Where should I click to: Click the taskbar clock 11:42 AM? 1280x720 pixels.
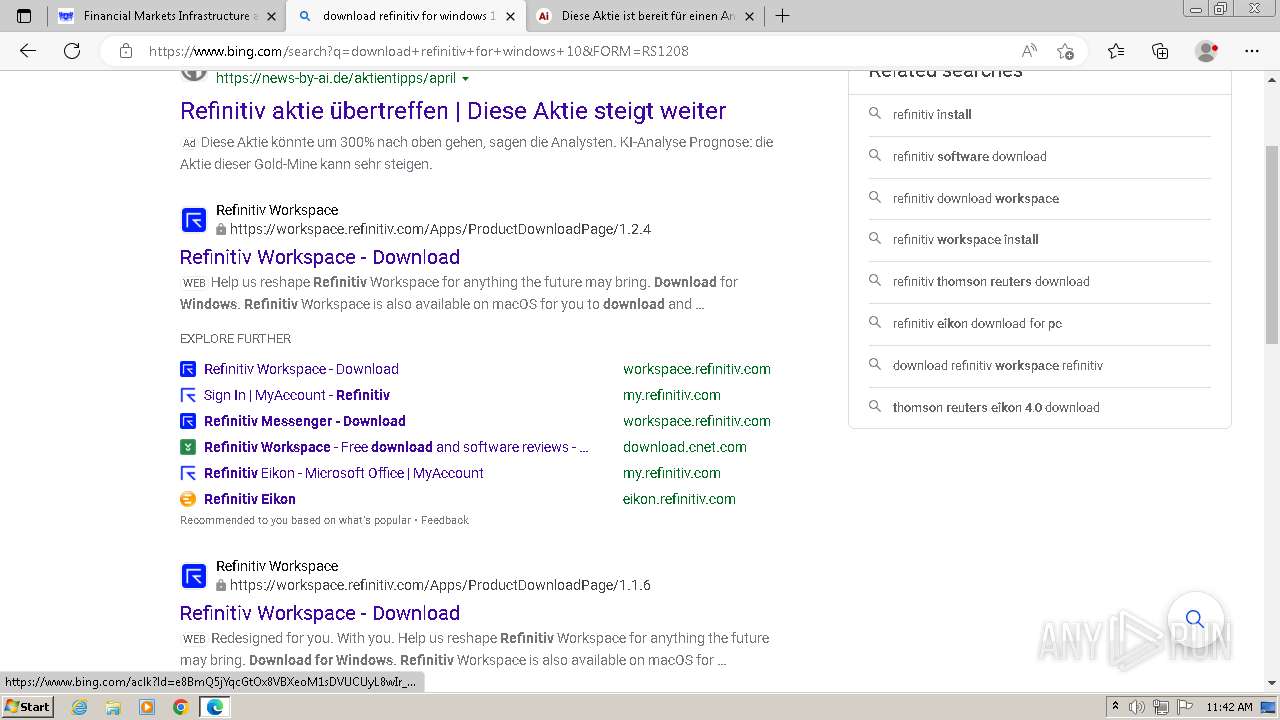[x=1230, y=707]
